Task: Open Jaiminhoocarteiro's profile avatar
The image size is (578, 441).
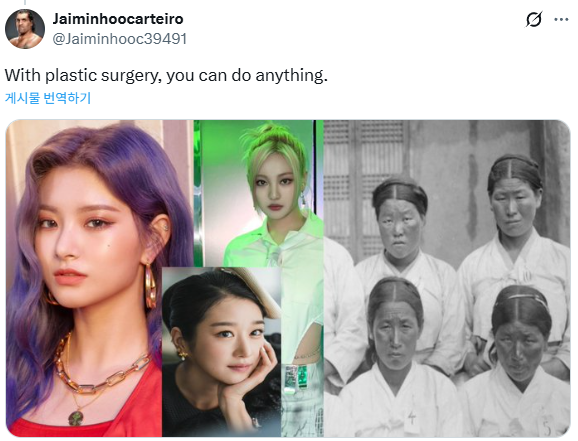Action: coord(25,29)
